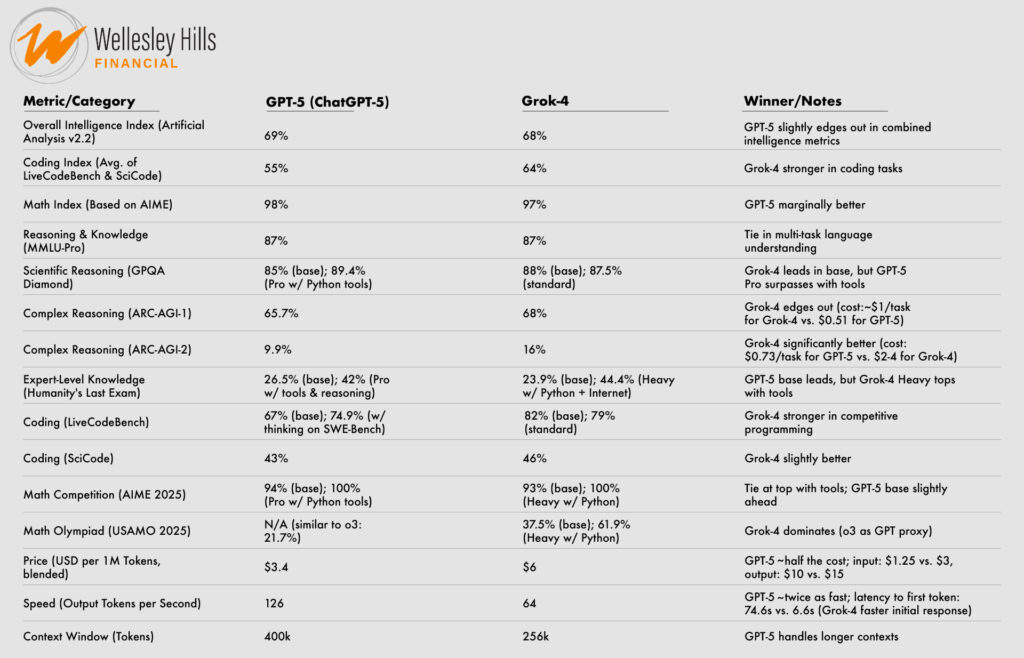This screenshot has height=658, width=1024.
Task: Click the "Grok-4 slightly better" note
Action: (x=797, y=458)
